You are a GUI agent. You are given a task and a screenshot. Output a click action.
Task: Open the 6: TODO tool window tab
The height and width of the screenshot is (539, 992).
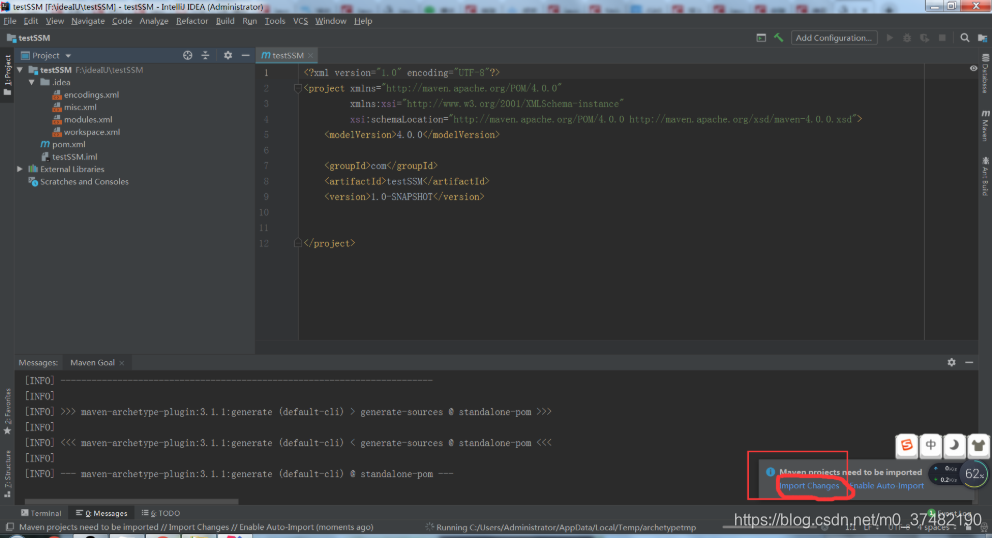click(161, 513)
